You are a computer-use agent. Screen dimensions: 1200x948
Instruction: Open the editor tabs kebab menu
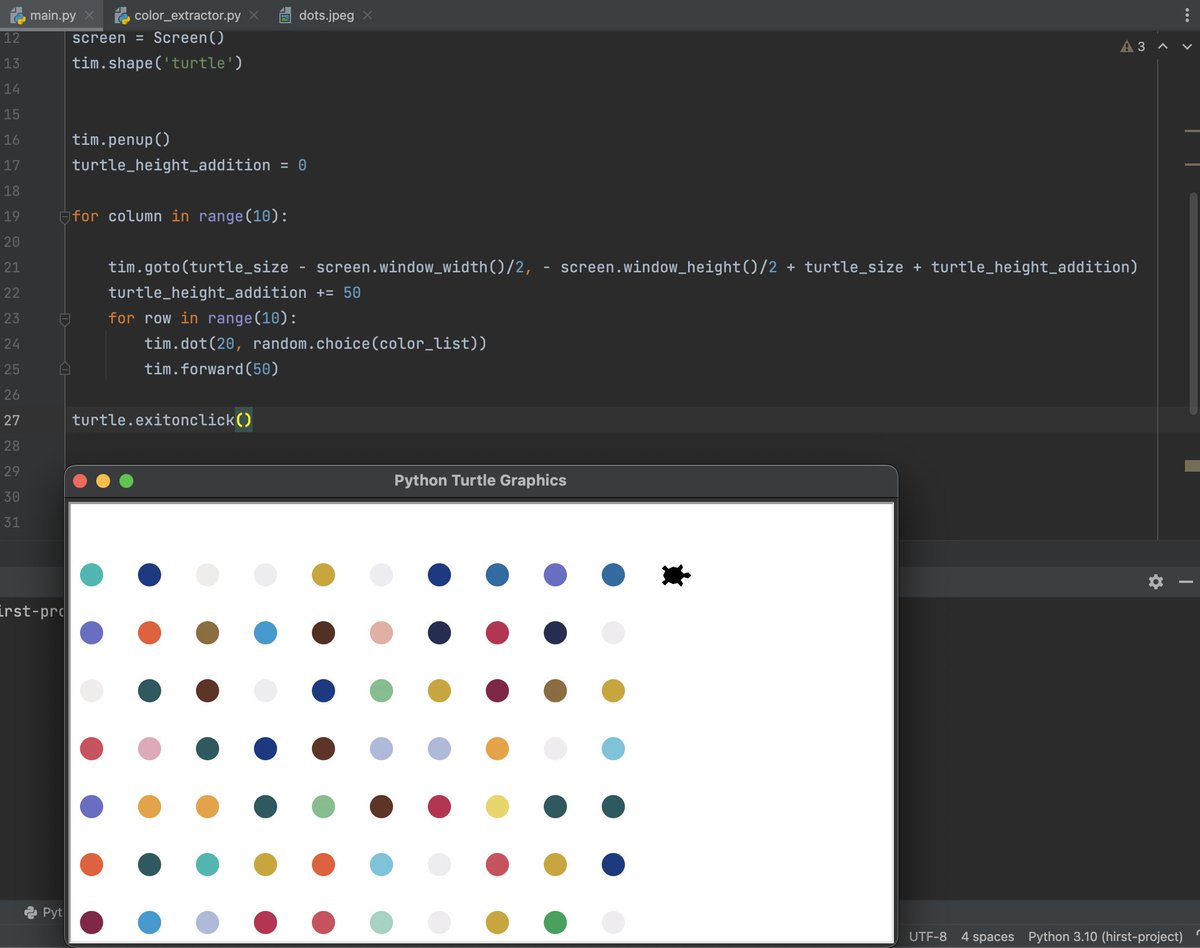1186,15
